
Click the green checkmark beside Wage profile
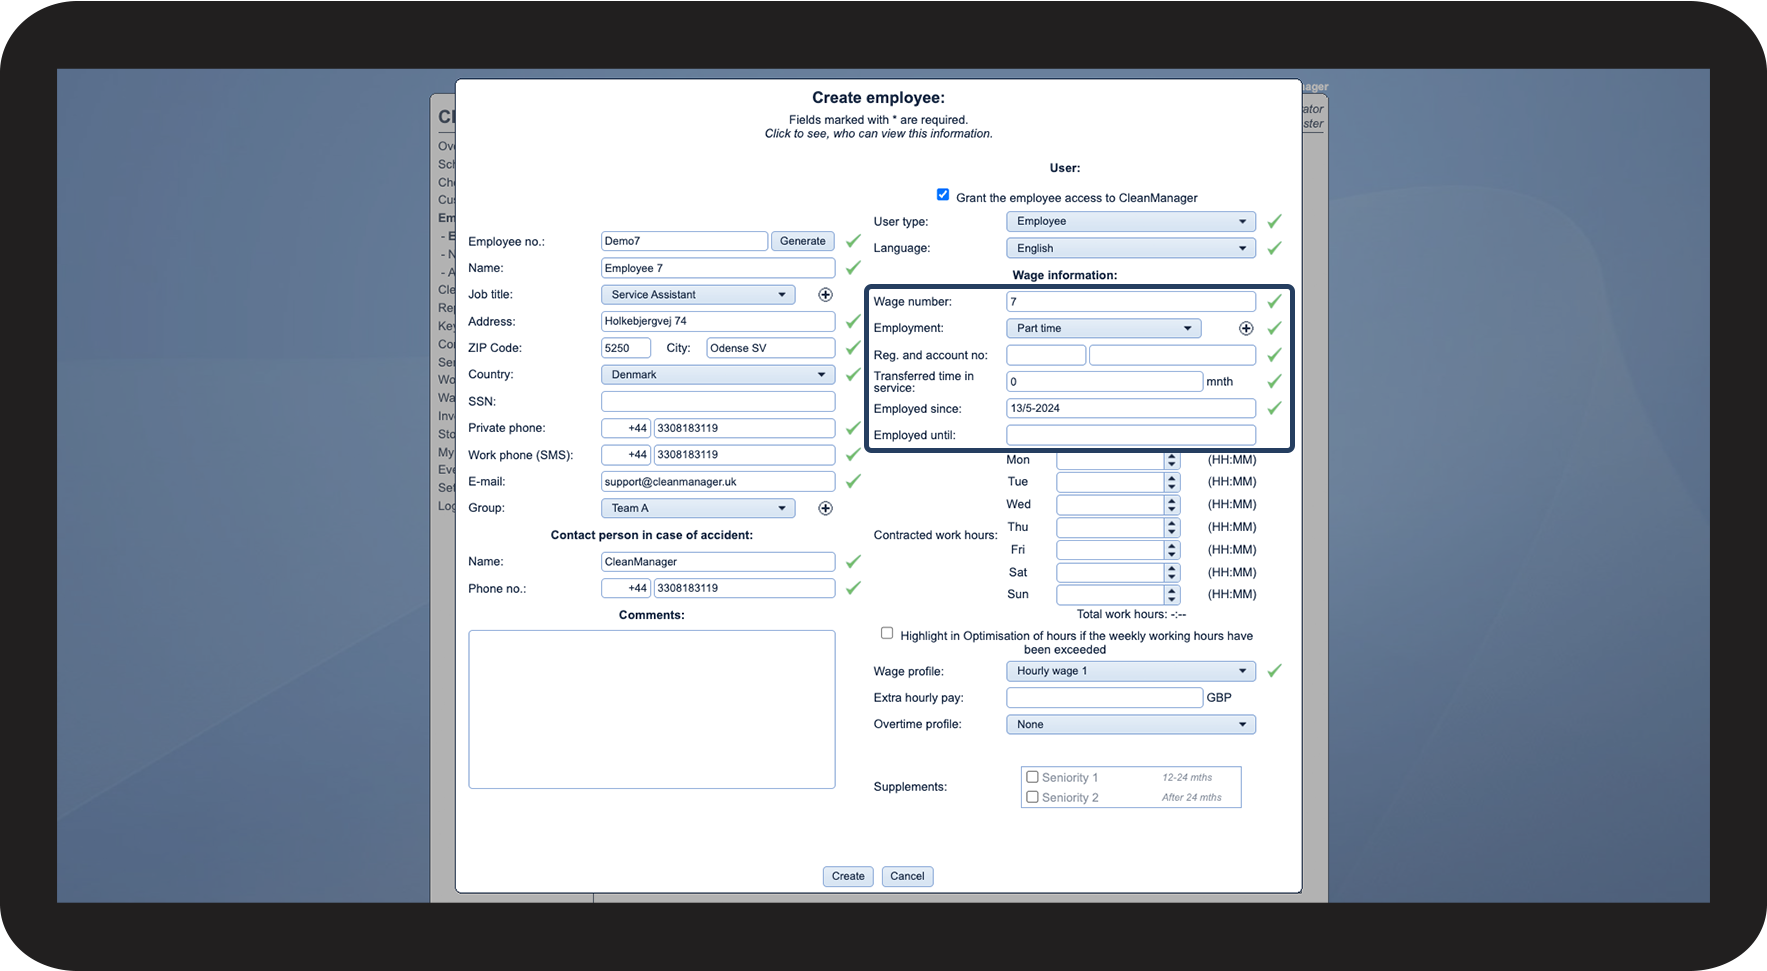pos(1274,671)
